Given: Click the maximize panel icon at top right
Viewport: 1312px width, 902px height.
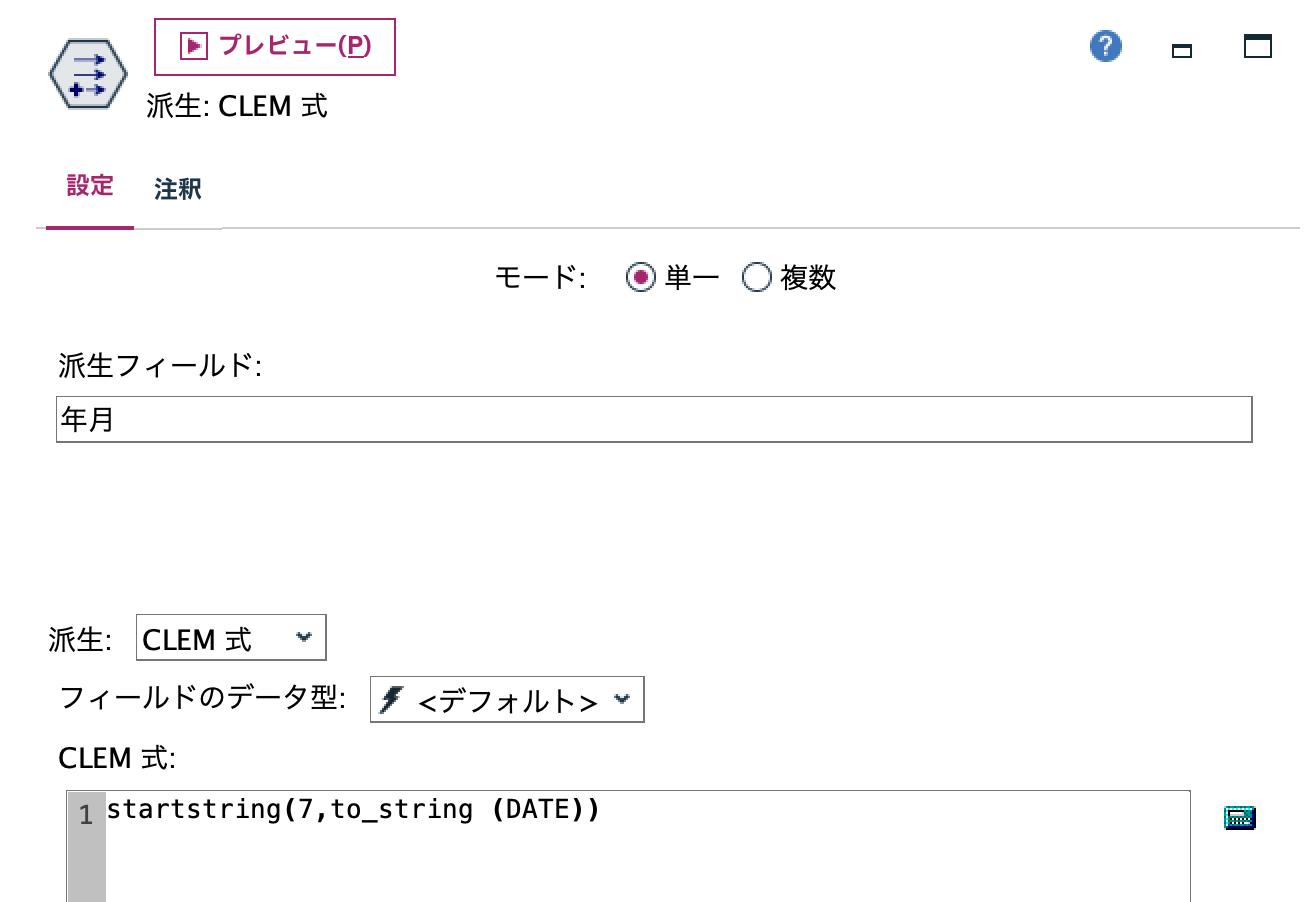Looking at the screenshot, I should pyautogui.click(x=1258, y=46).
